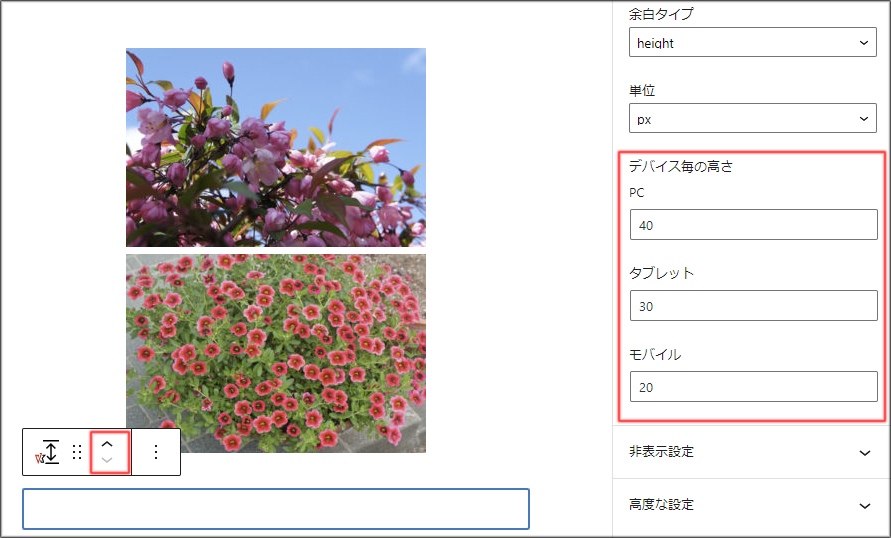Click the タブレット height input field

753,306
